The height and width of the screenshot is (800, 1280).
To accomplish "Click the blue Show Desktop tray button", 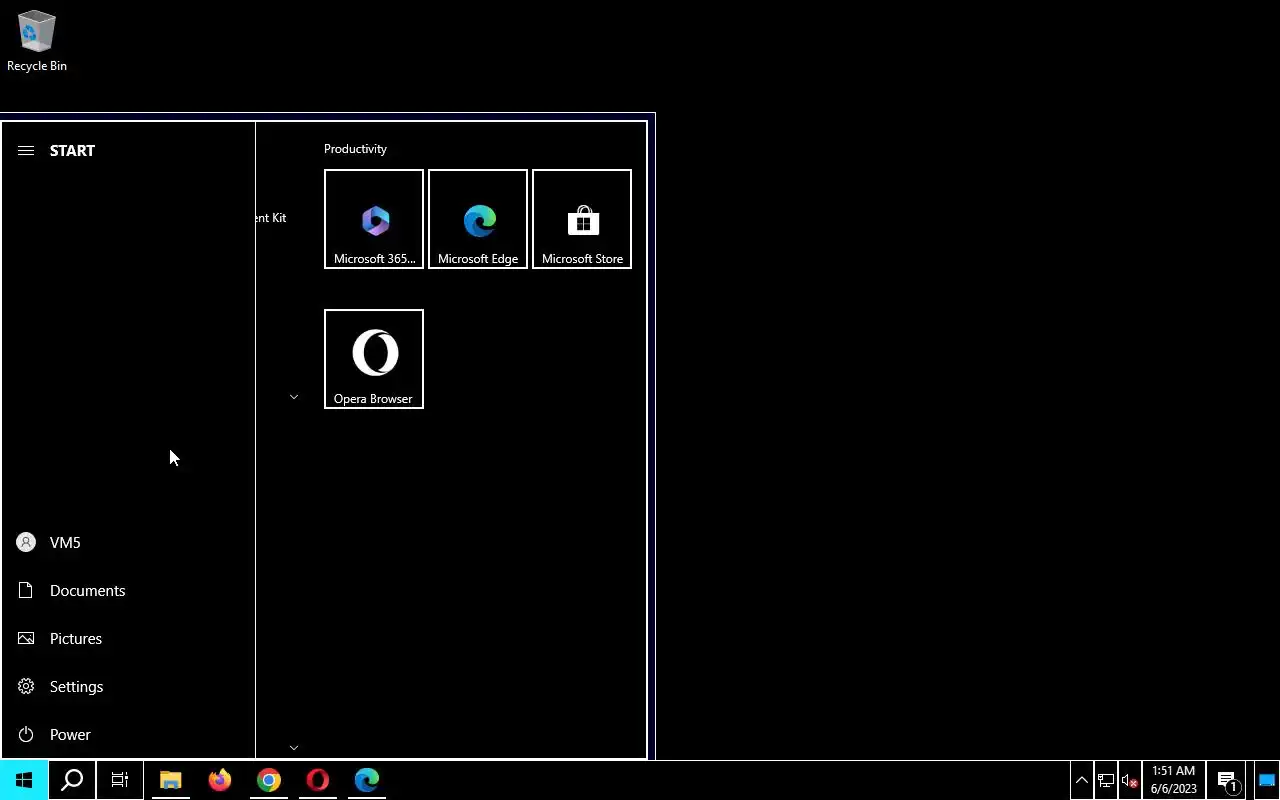I will (1266, 780).
